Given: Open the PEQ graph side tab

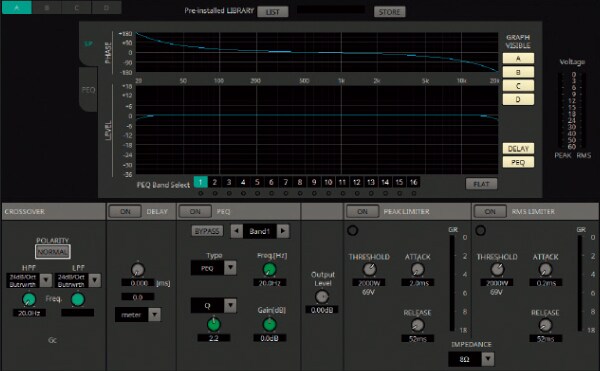Looking at the screenshot, I should pos(88,90).
